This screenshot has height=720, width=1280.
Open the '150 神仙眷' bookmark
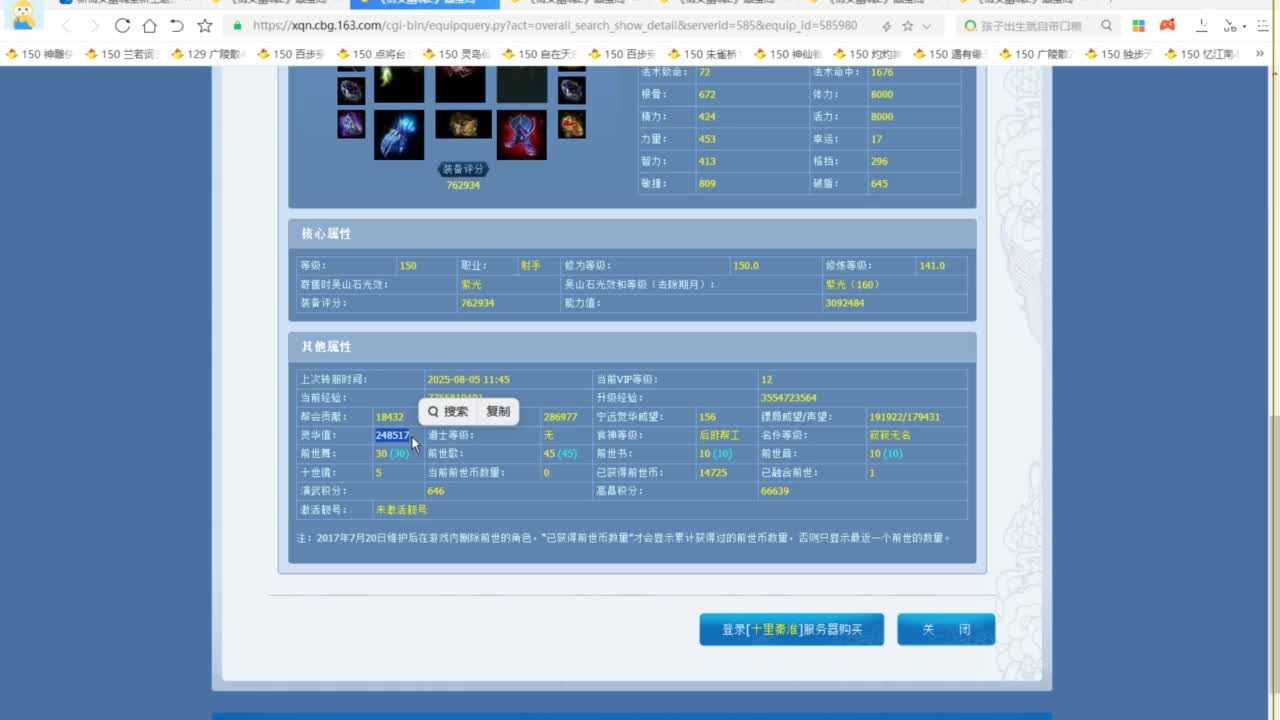tap(790, 54)
